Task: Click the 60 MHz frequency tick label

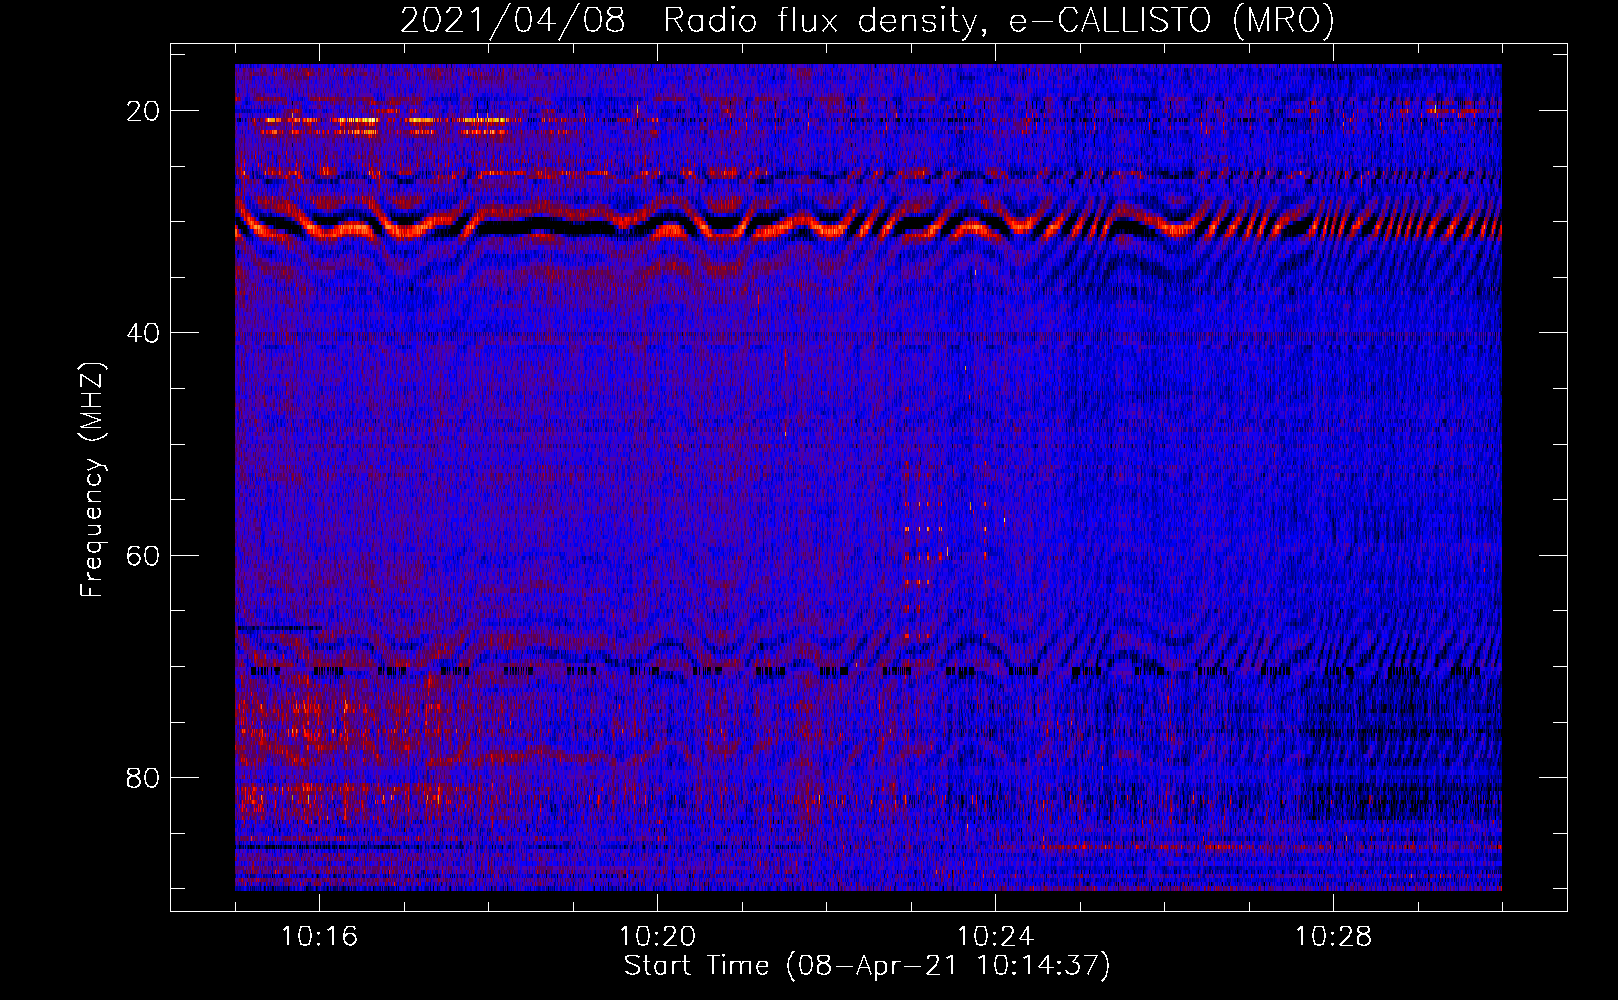Action: click(144, 555)
